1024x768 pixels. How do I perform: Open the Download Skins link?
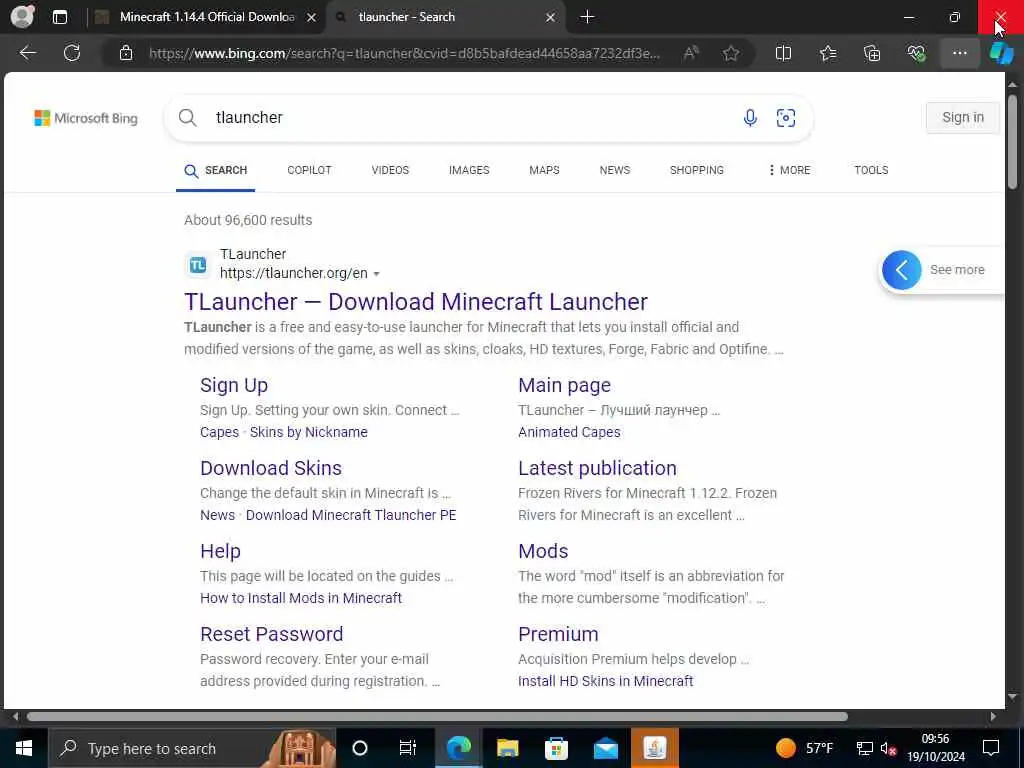(271, 468)
